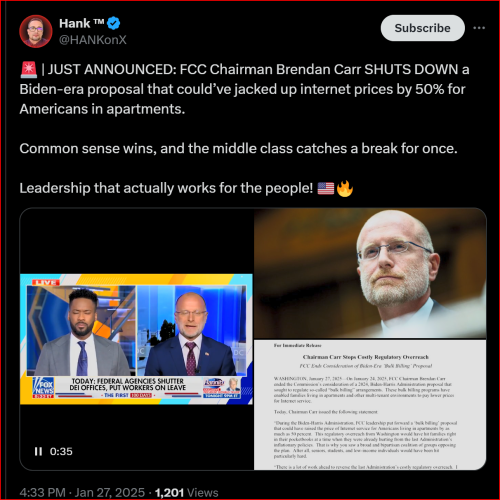Open the press release document image
This screenshot has height=500, width=500.
(370, 405)
